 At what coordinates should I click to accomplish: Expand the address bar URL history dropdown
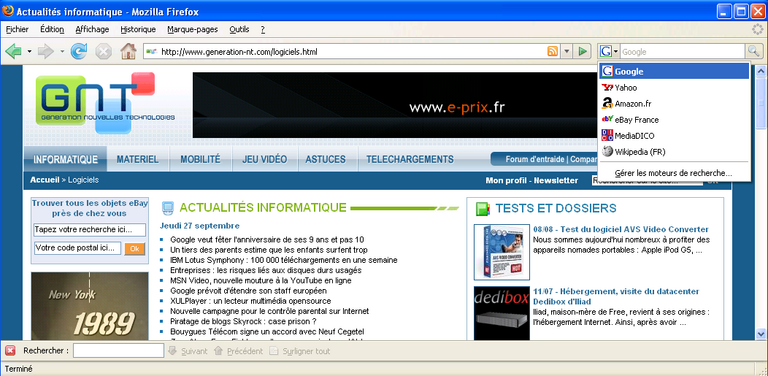(x=566, y=51)
